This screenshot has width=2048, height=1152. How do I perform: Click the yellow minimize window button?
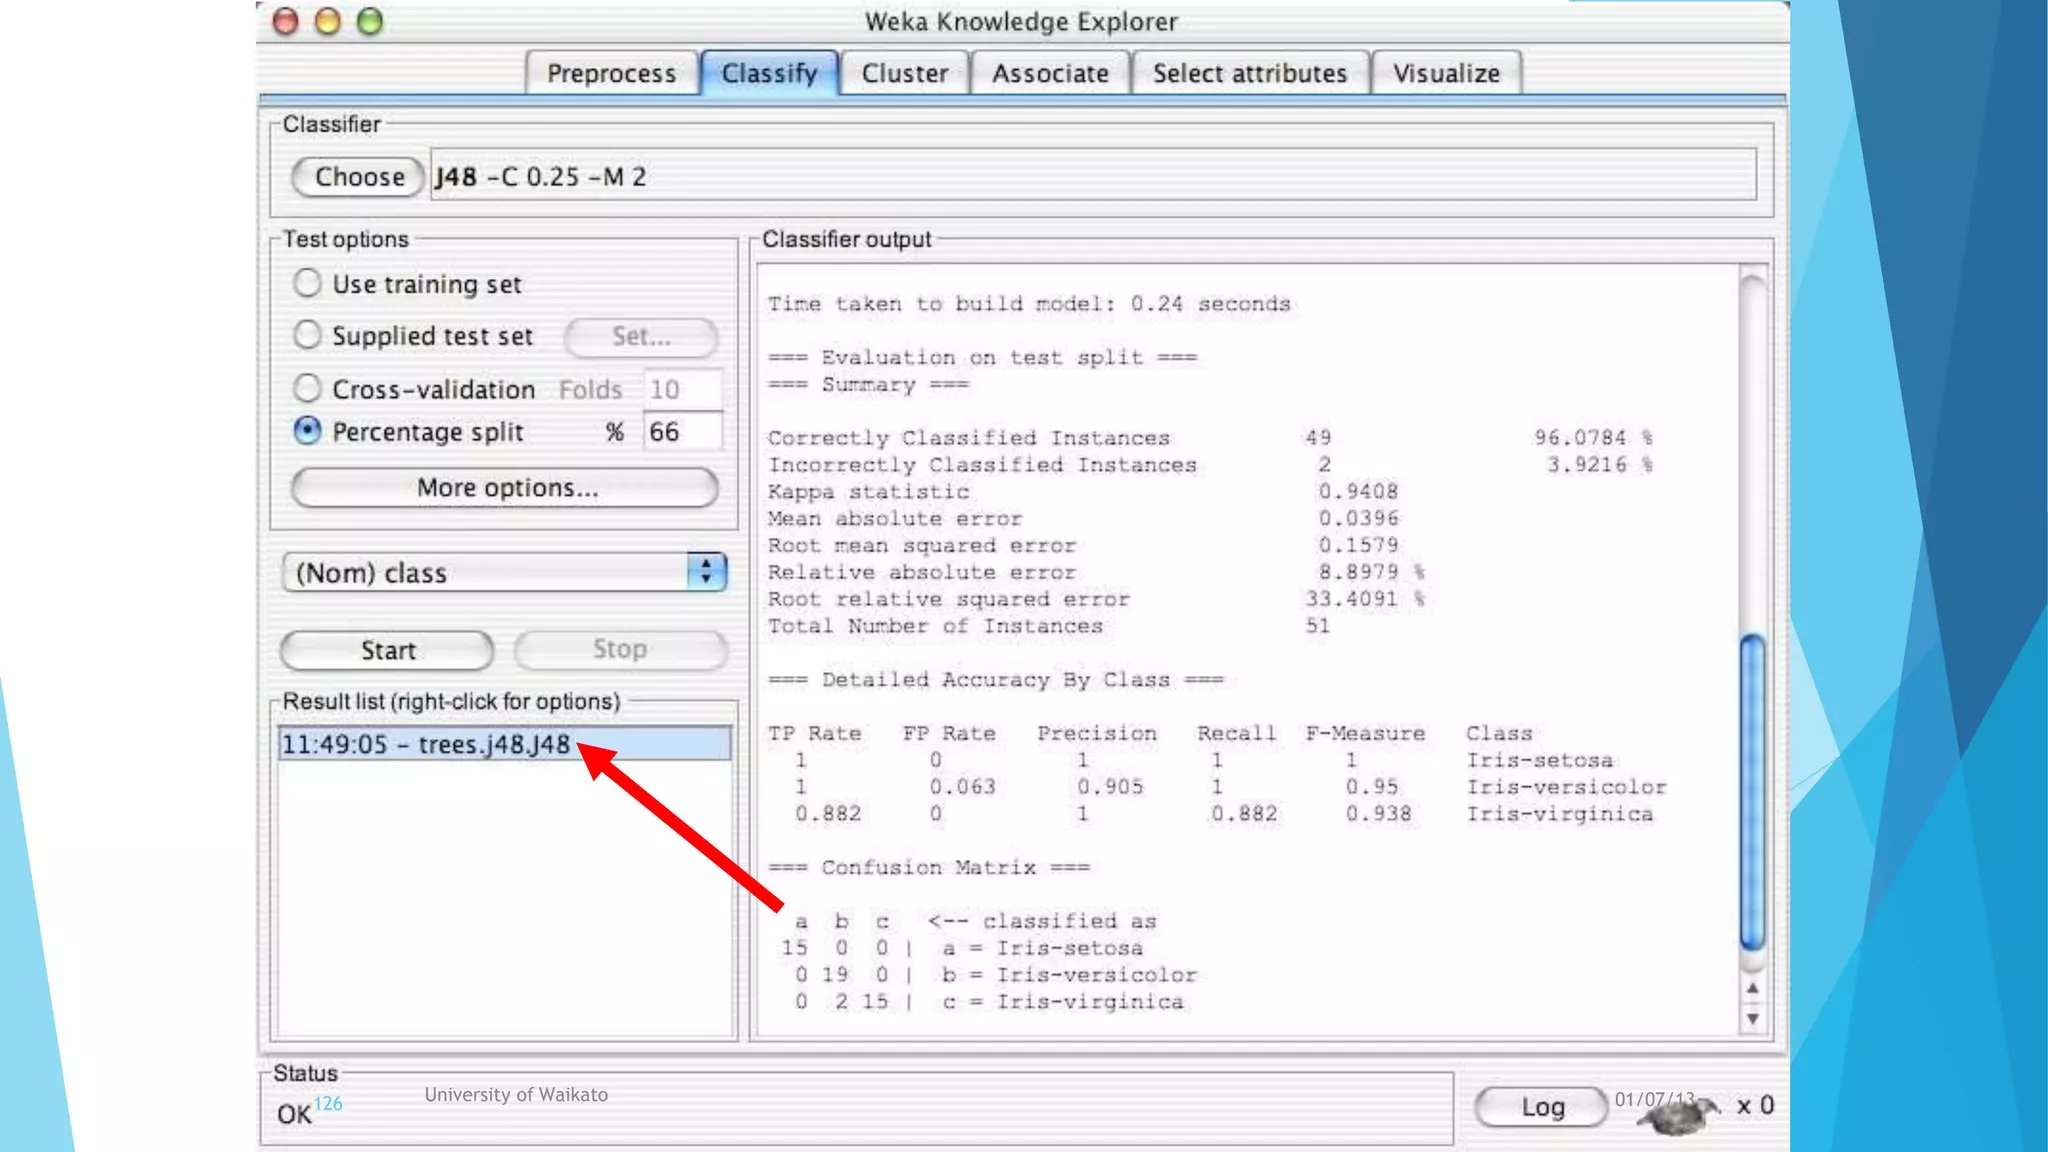pos(328,21)
